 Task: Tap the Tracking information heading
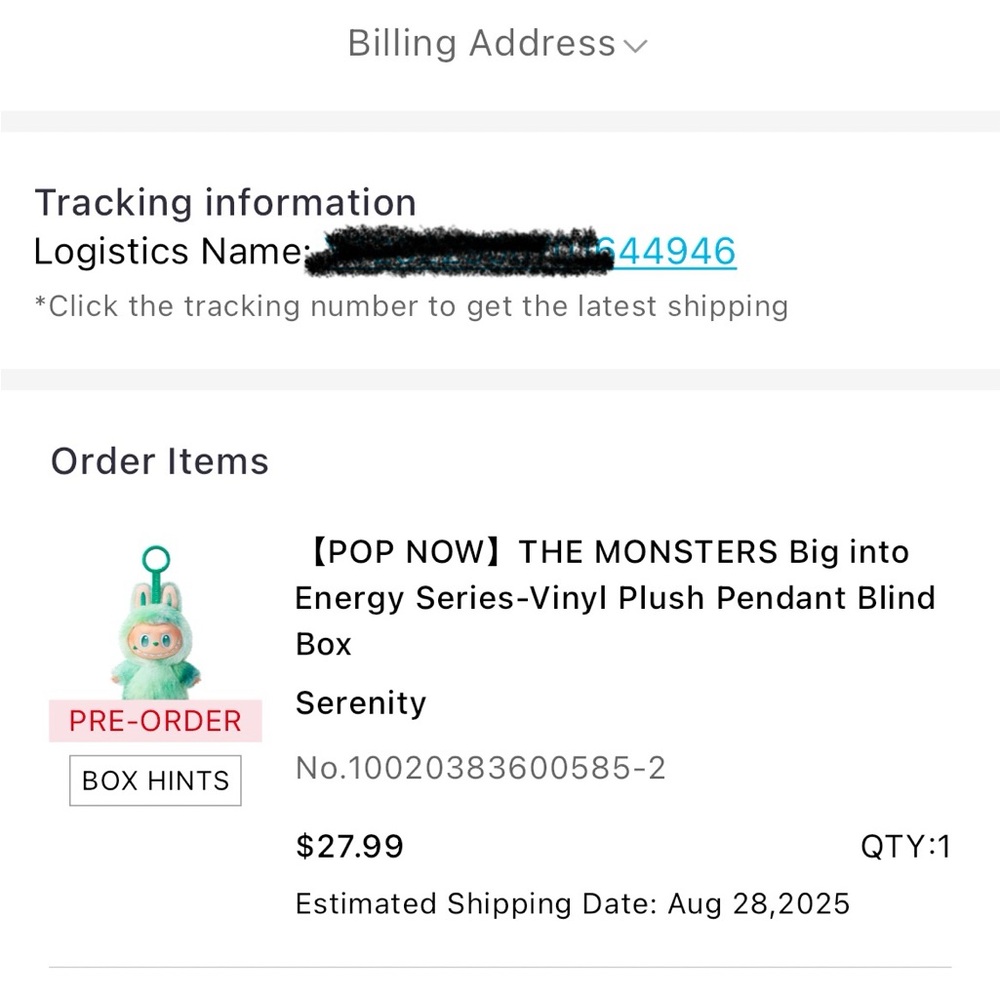(225, 203)
